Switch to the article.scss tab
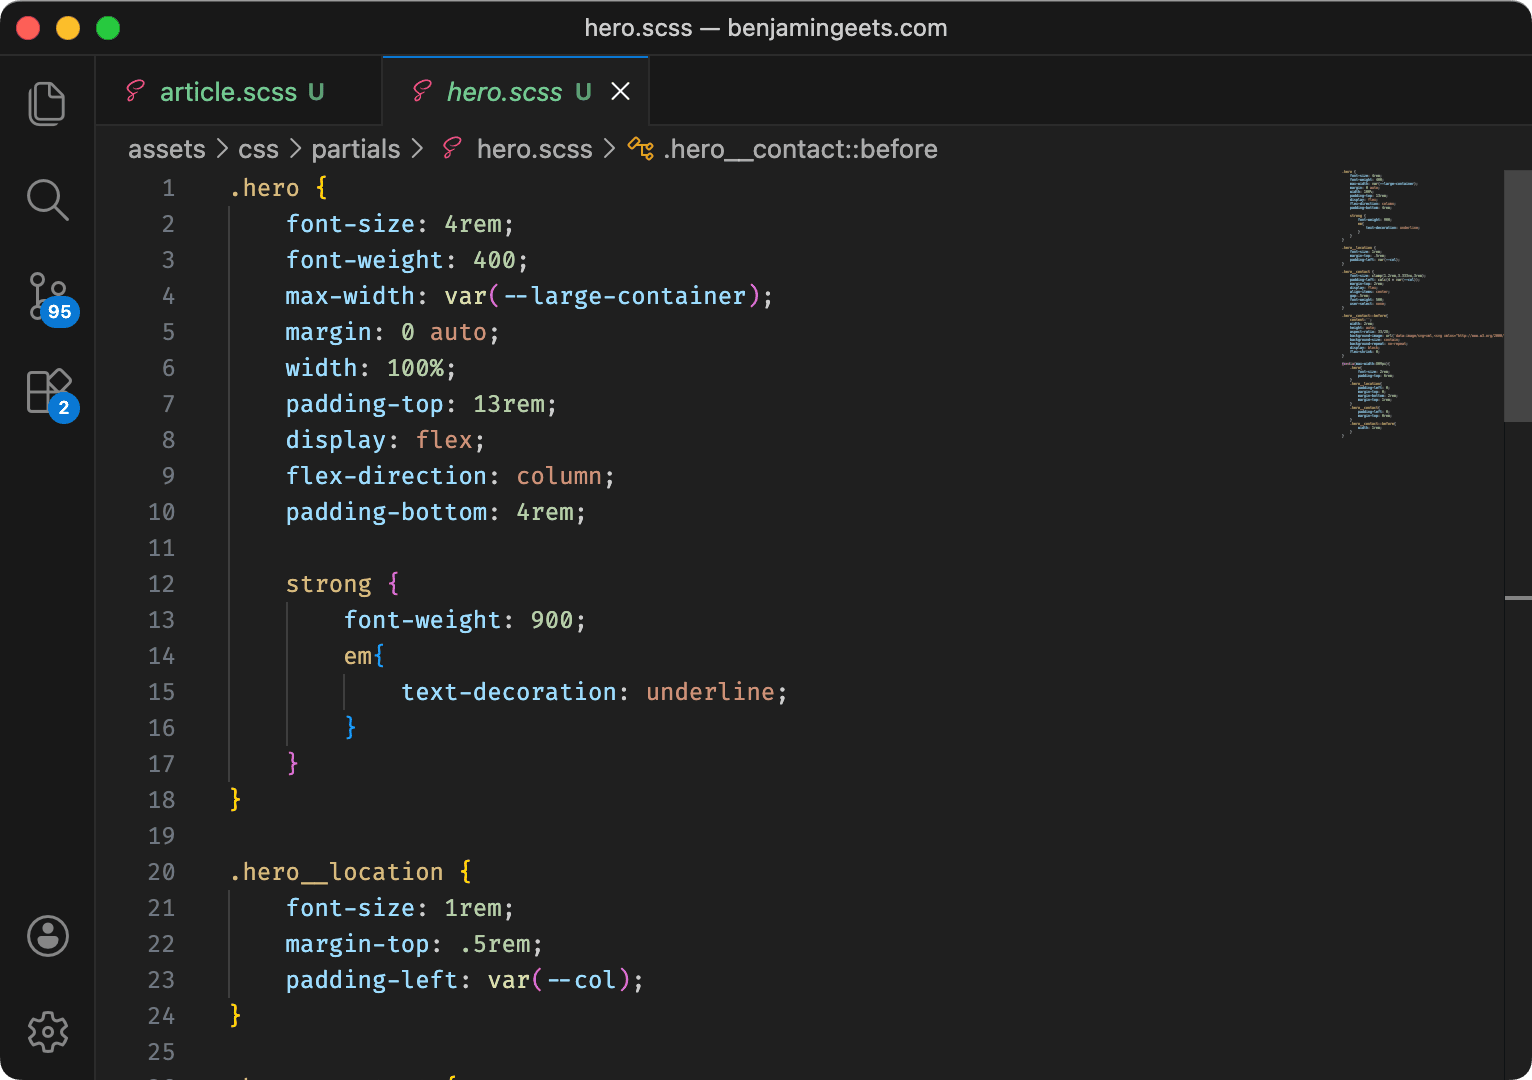This screenshot has height=1080, width=1532. coord(228,91)
